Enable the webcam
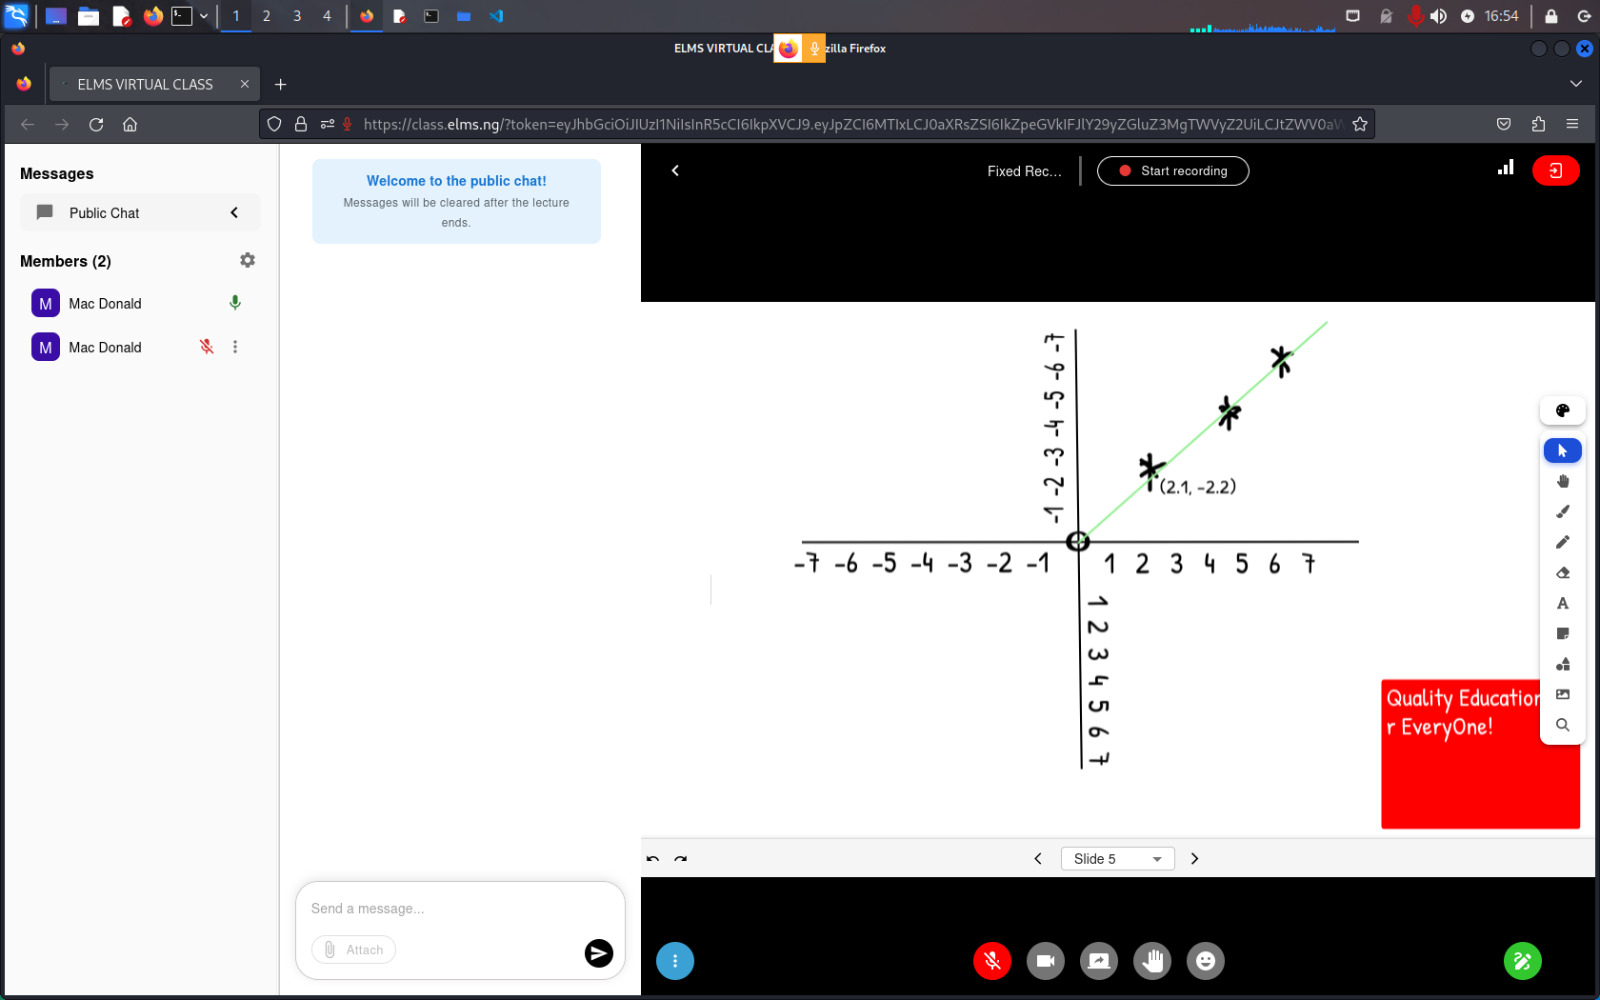1600x1000 pixels. pos(1045,961)
